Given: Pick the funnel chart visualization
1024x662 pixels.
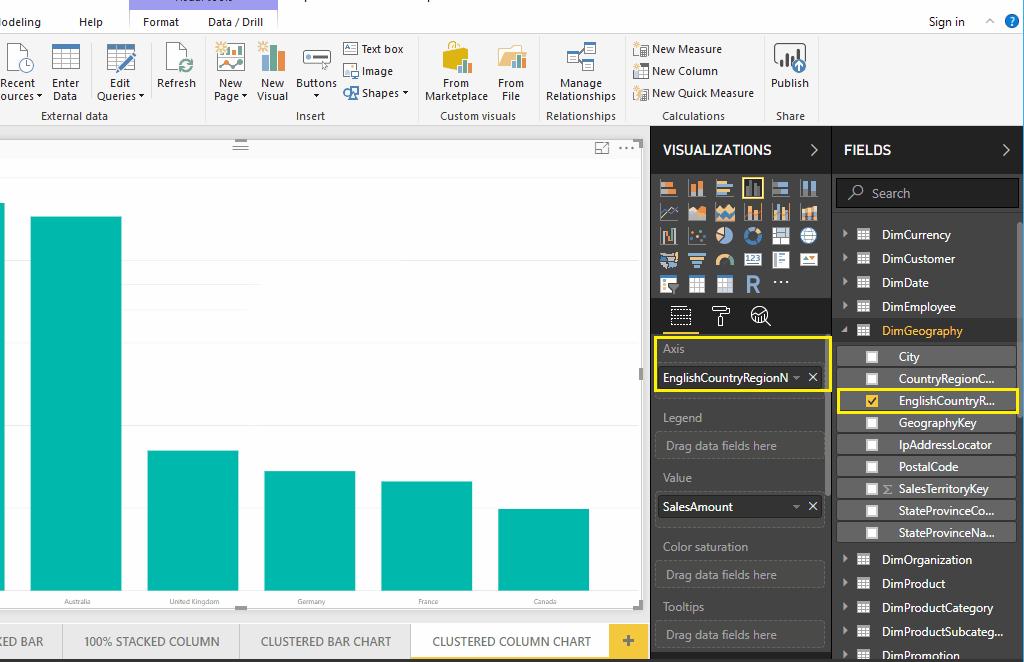Looking at the screenshot, I should (697, 260).
